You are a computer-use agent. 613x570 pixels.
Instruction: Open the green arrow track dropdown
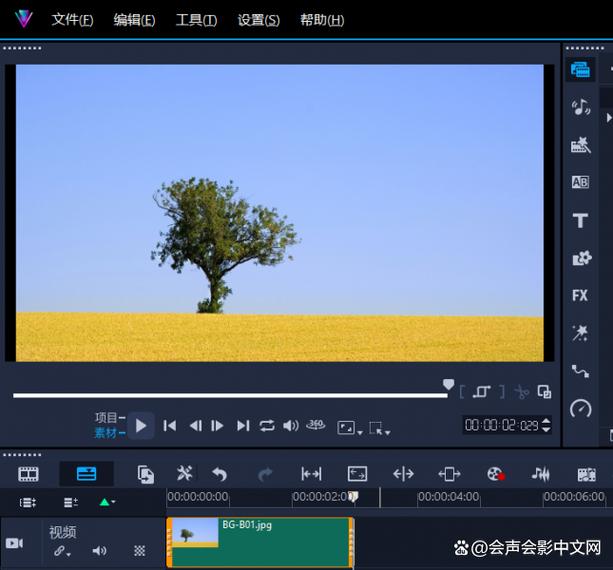106,502
